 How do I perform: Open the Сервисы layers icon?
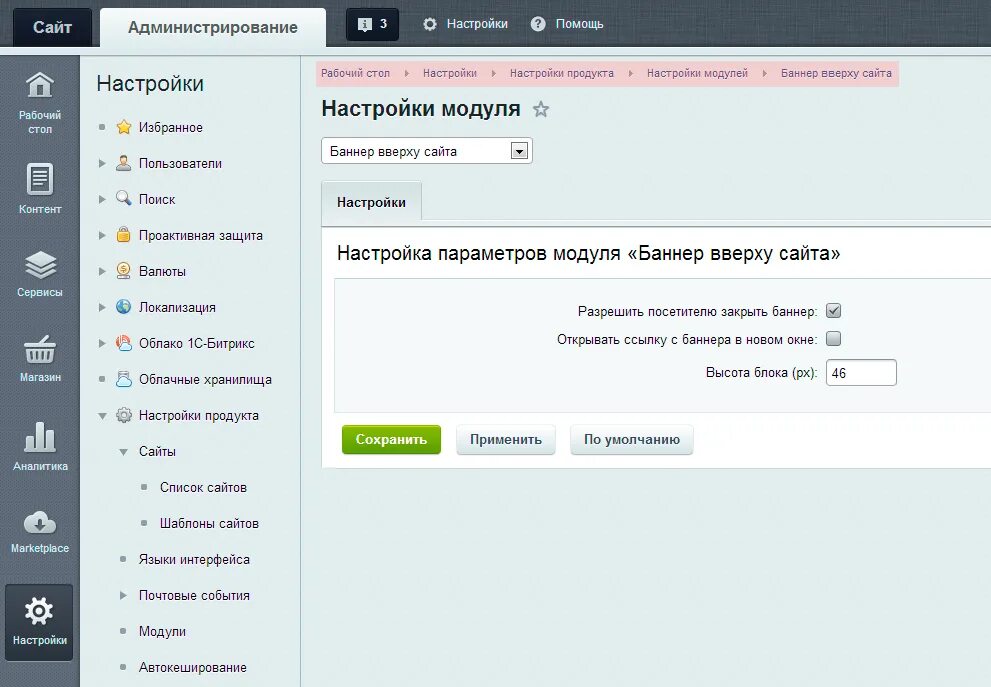40,265
